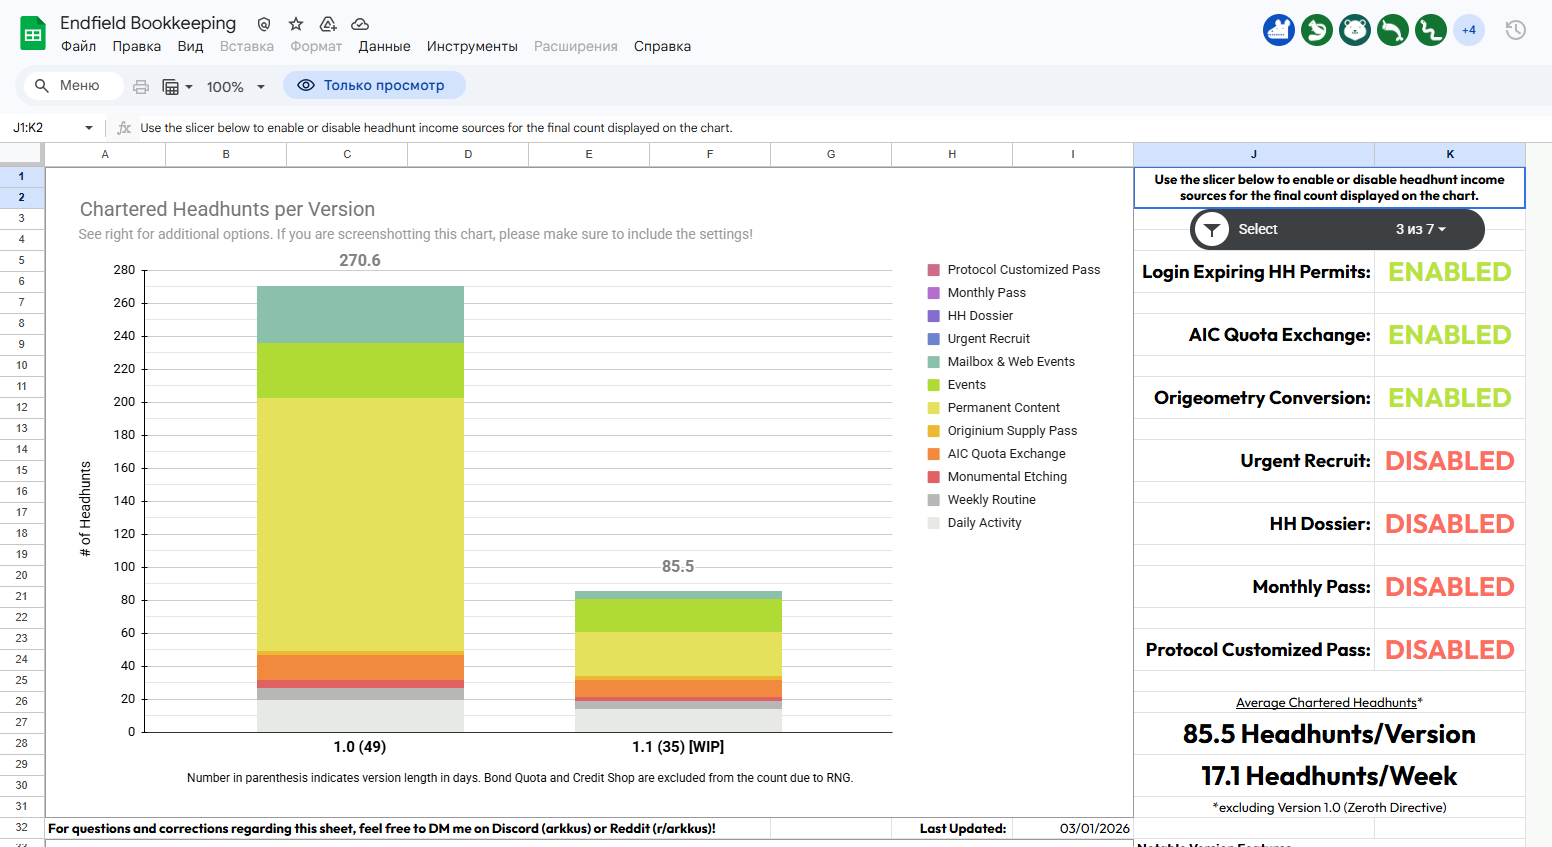Image resolution: width=1552 pixels, height=847 pixels.
Task: Show the +4 additional viewers
Action: (1468, 30)
